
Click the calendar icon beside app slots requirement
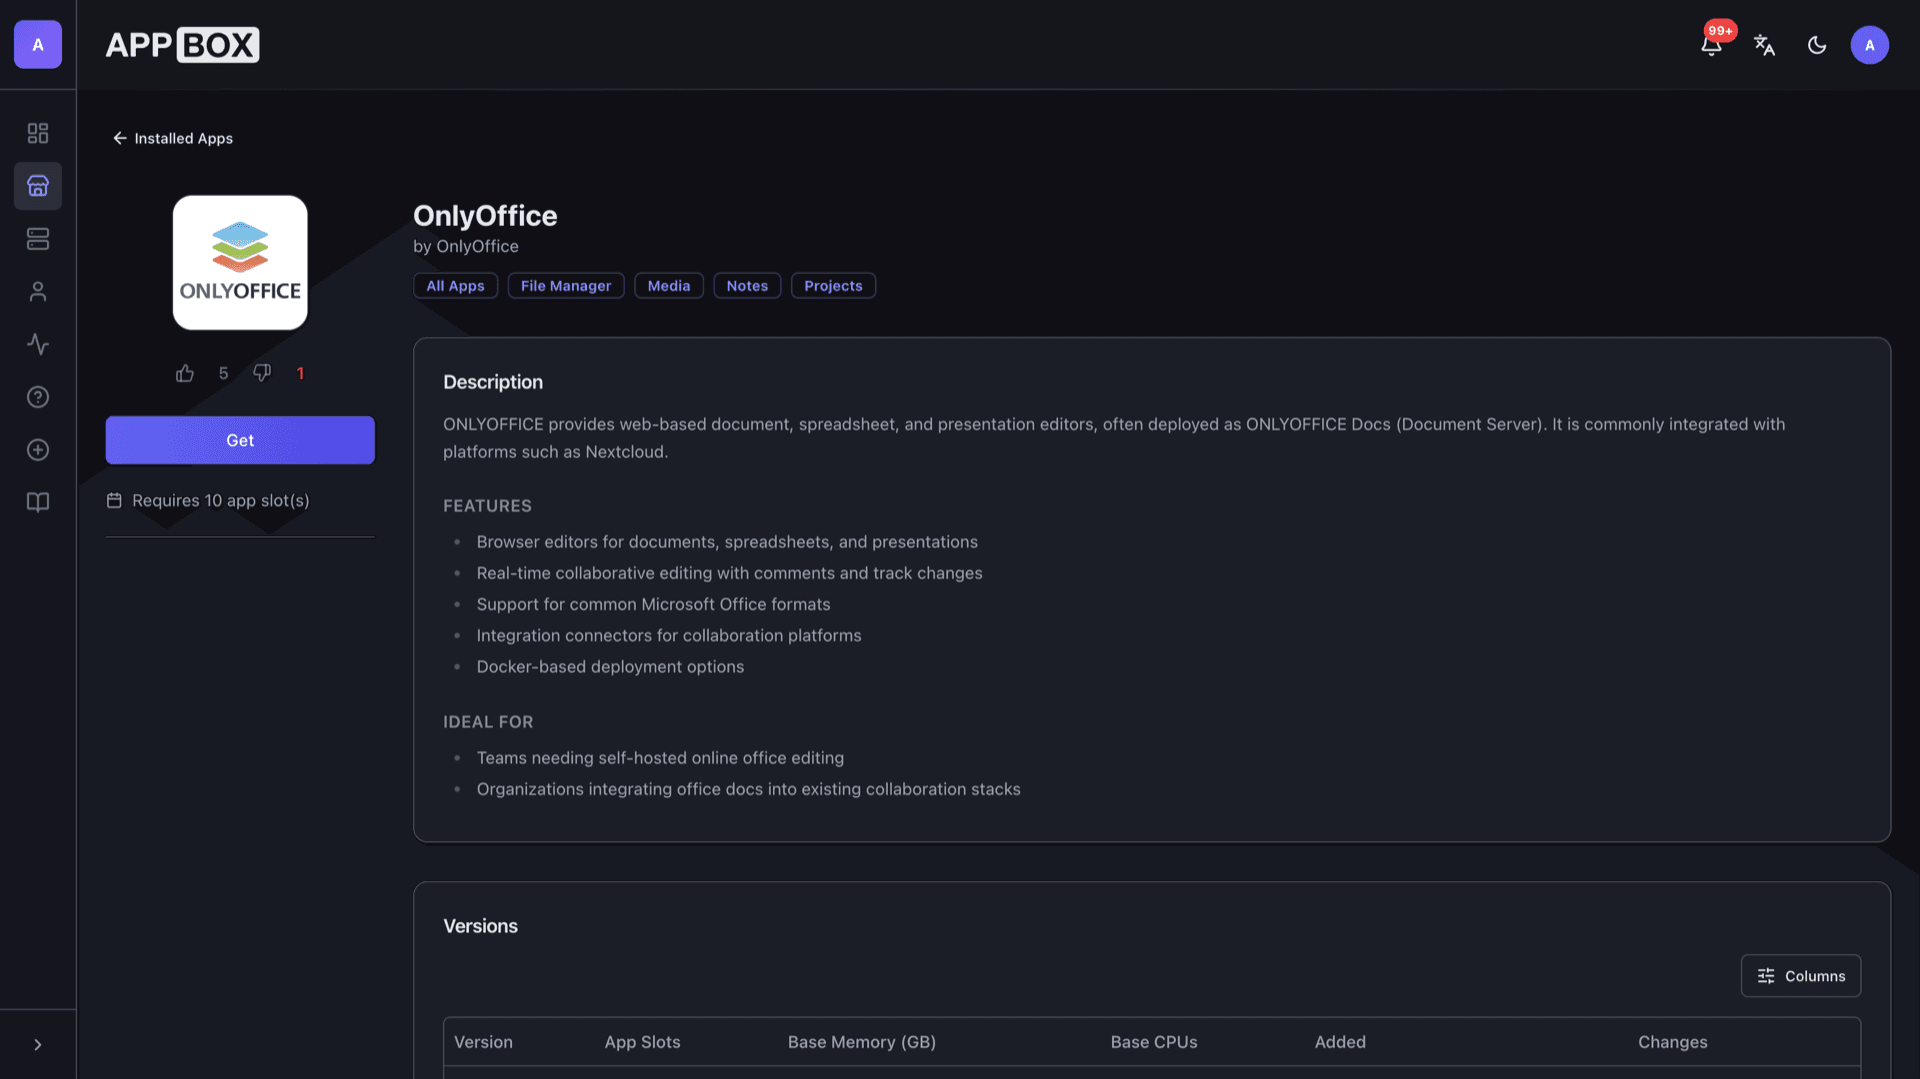[114, 500]
